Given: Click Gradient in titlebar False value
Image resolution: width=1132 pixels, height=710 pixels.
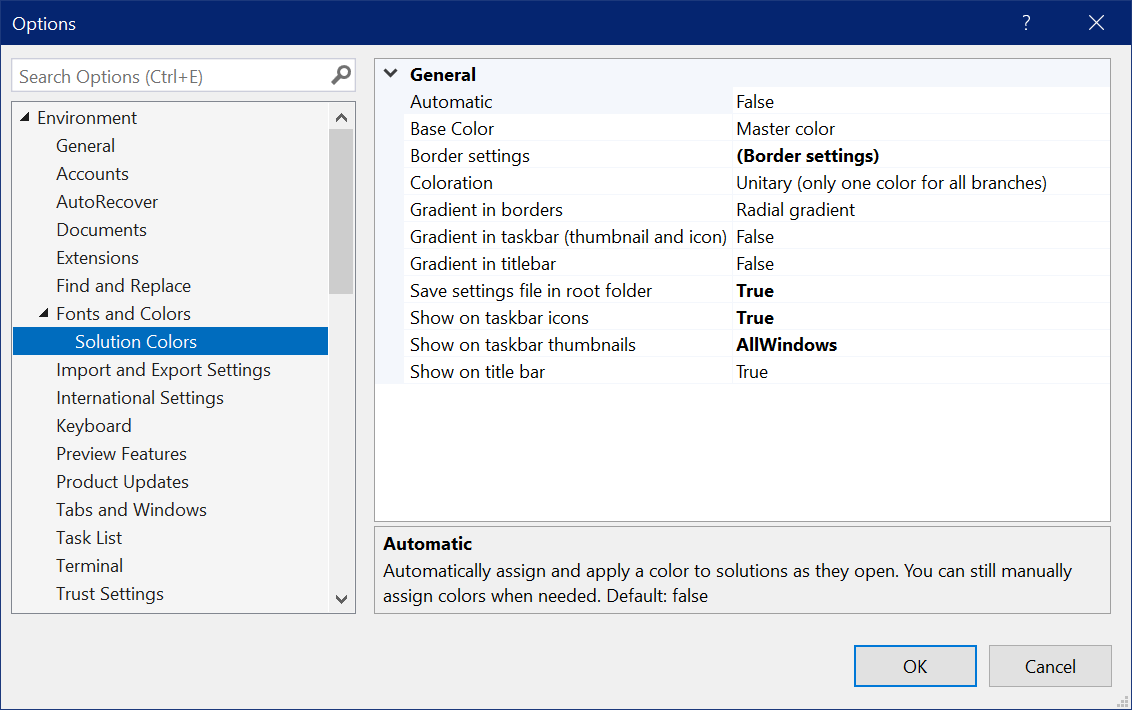Looking at the screenshot, I should (755, 264).
